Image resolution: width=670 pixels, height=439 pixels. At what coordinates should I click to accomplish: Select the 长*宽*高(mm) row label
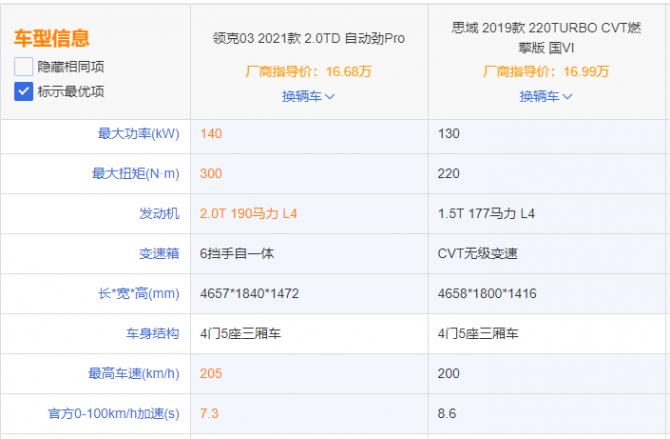138,294
